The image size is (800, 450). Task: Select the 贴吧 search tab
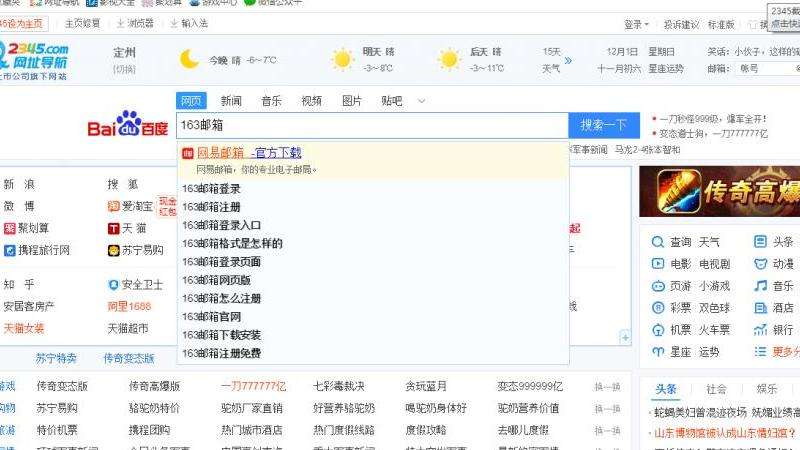(392, 101)
